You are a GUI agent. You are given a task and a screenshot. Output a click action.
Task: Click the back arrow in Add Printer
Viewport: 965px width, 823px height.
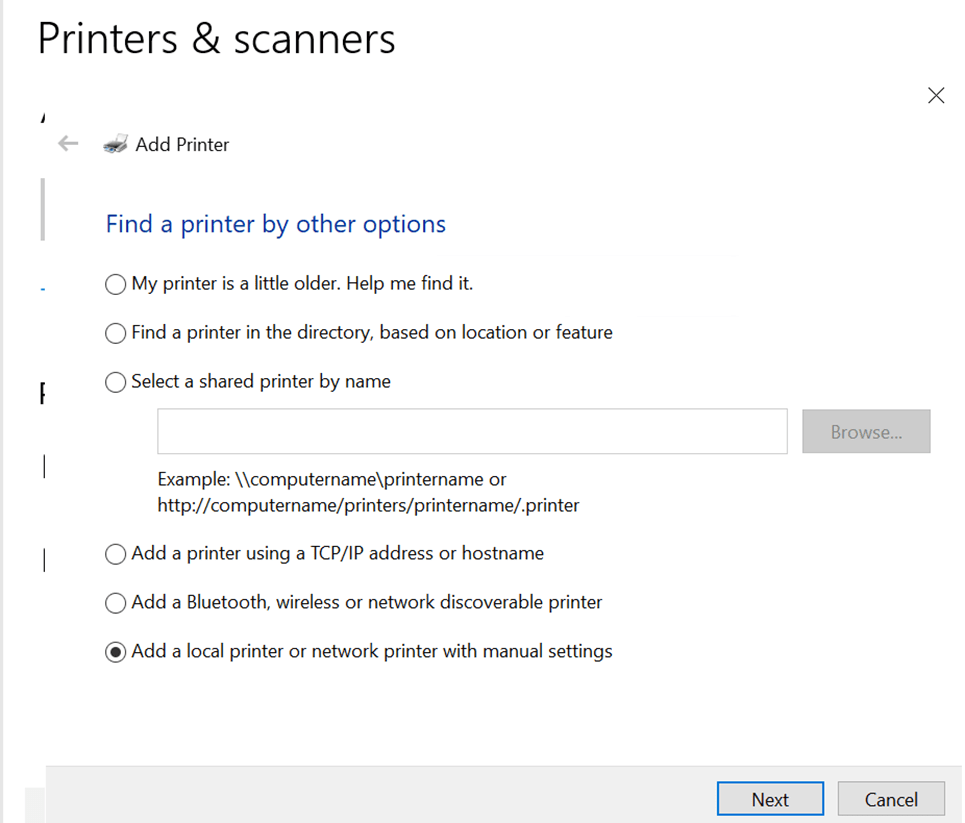click(x=68, y=144)
